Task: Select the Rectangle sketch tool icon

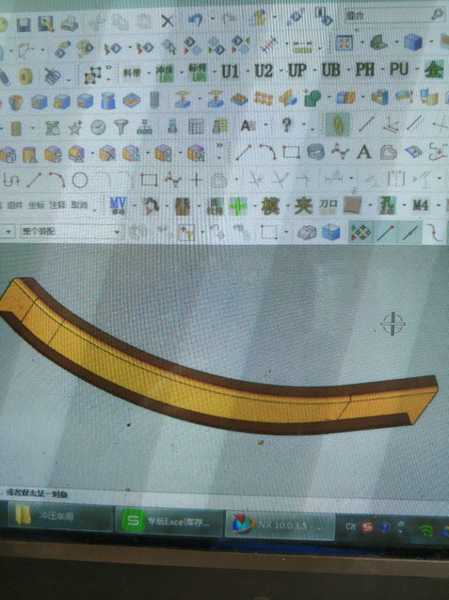Action: 291,152
